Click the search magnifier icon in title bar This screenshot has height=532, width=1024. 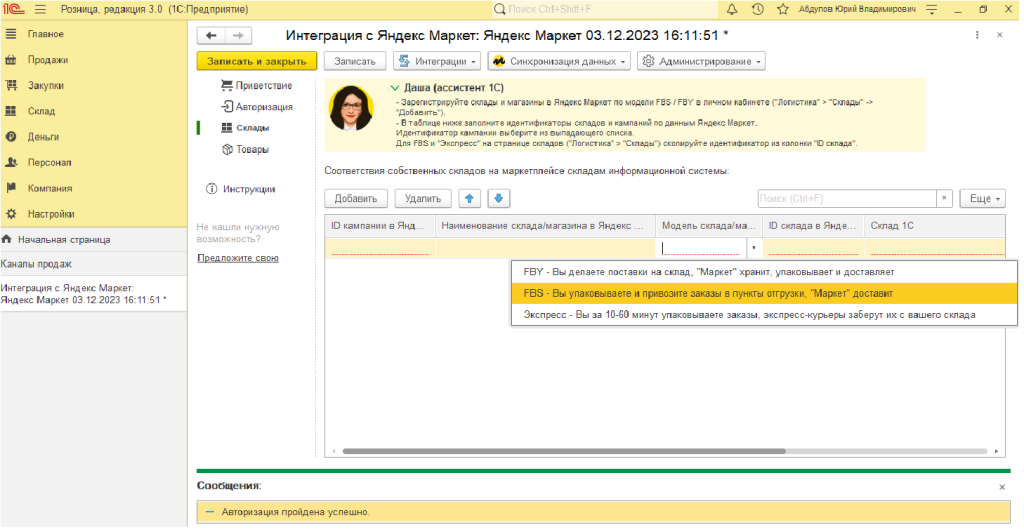[x=500, y=9]
